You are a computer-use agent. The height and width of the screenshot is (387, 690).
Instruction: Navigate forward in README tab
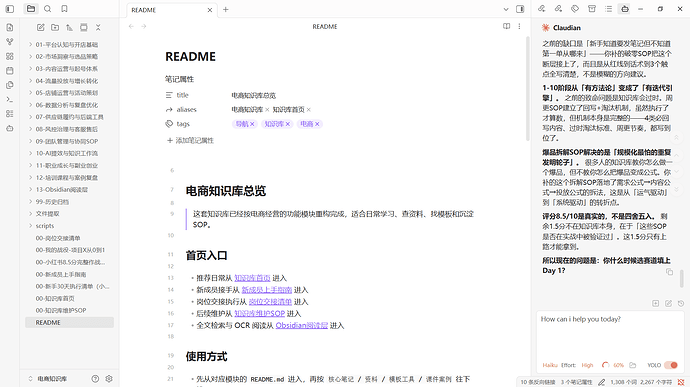143,26
